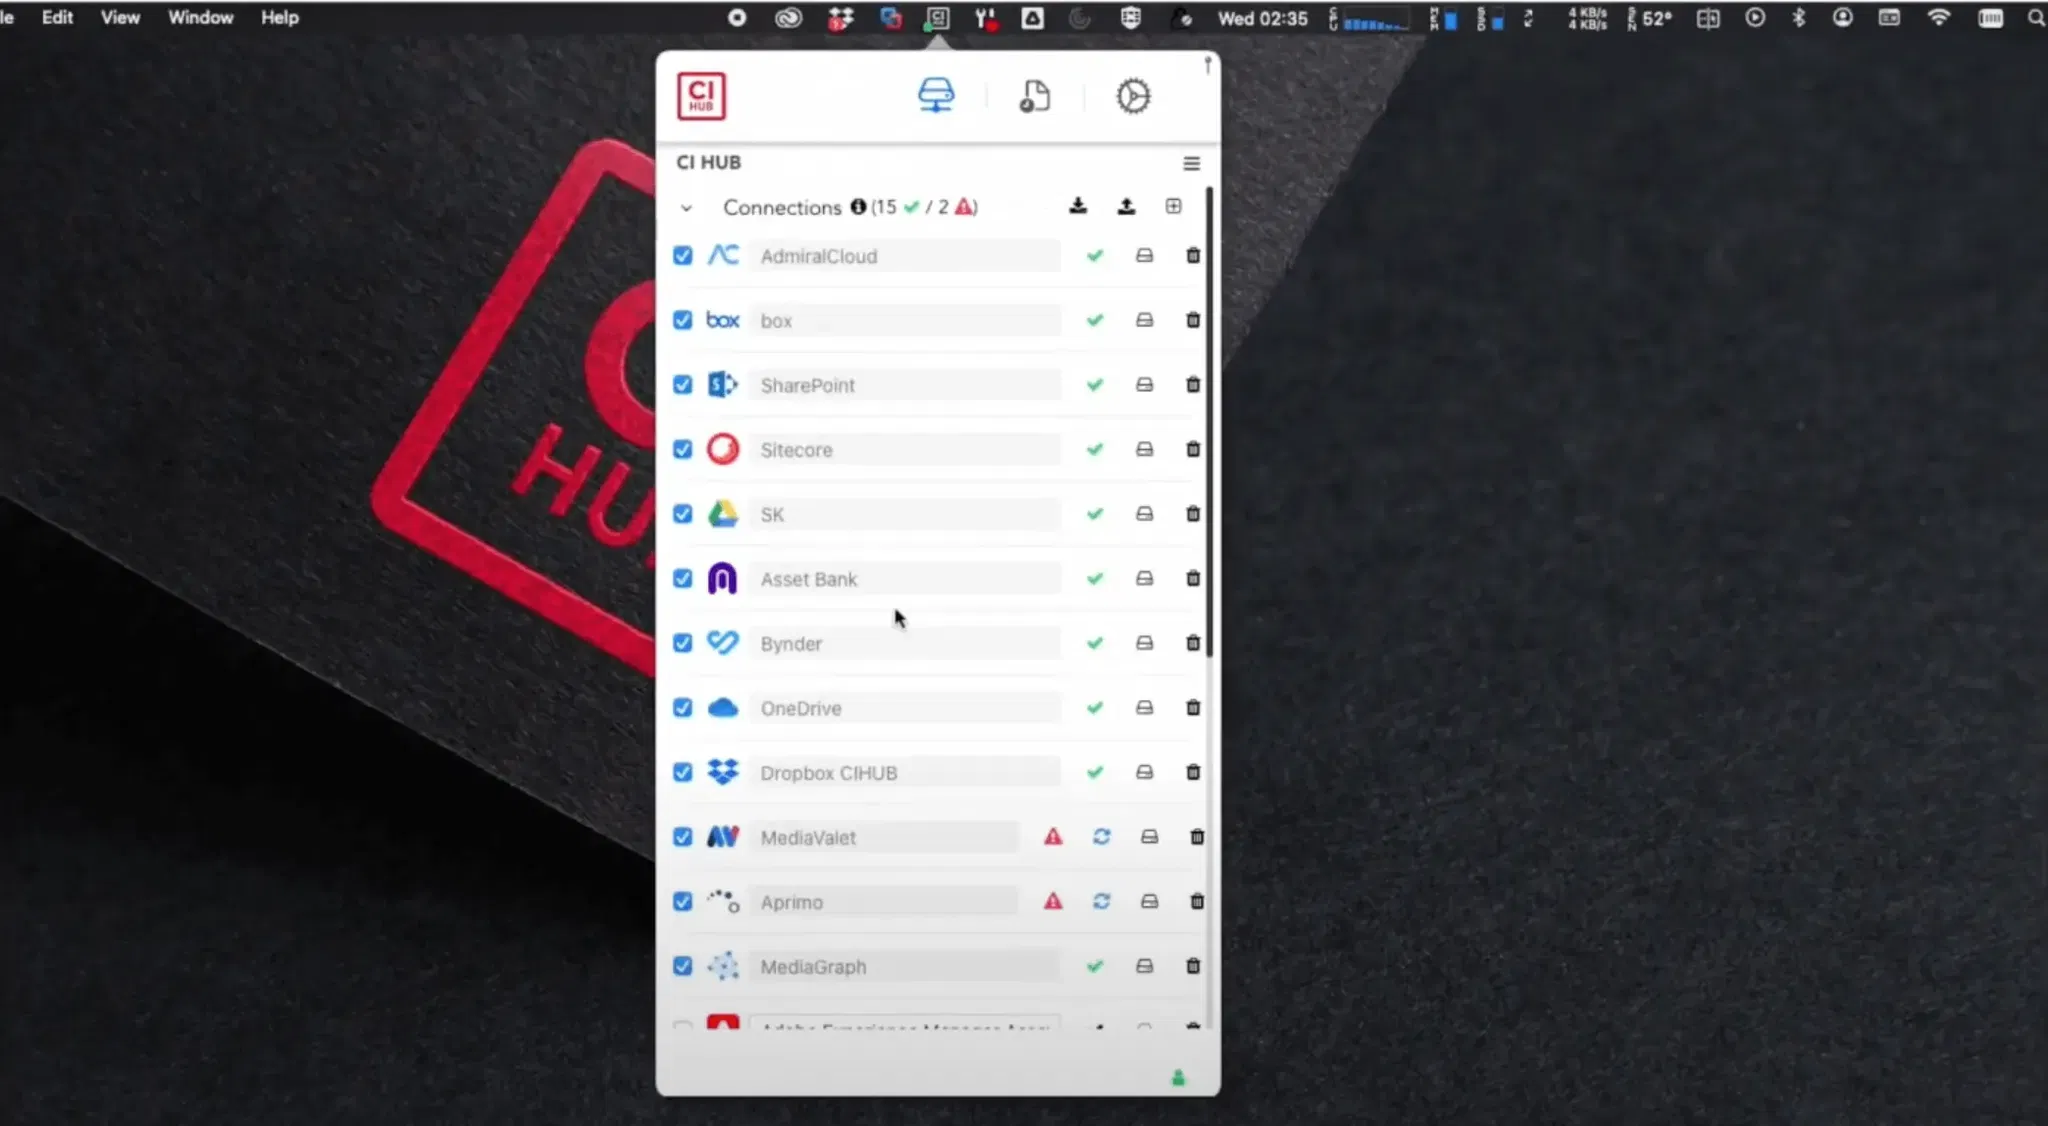The image size is (2048, 1126).
Task: Click the export connections upload icon
Action: (1126, 206)
